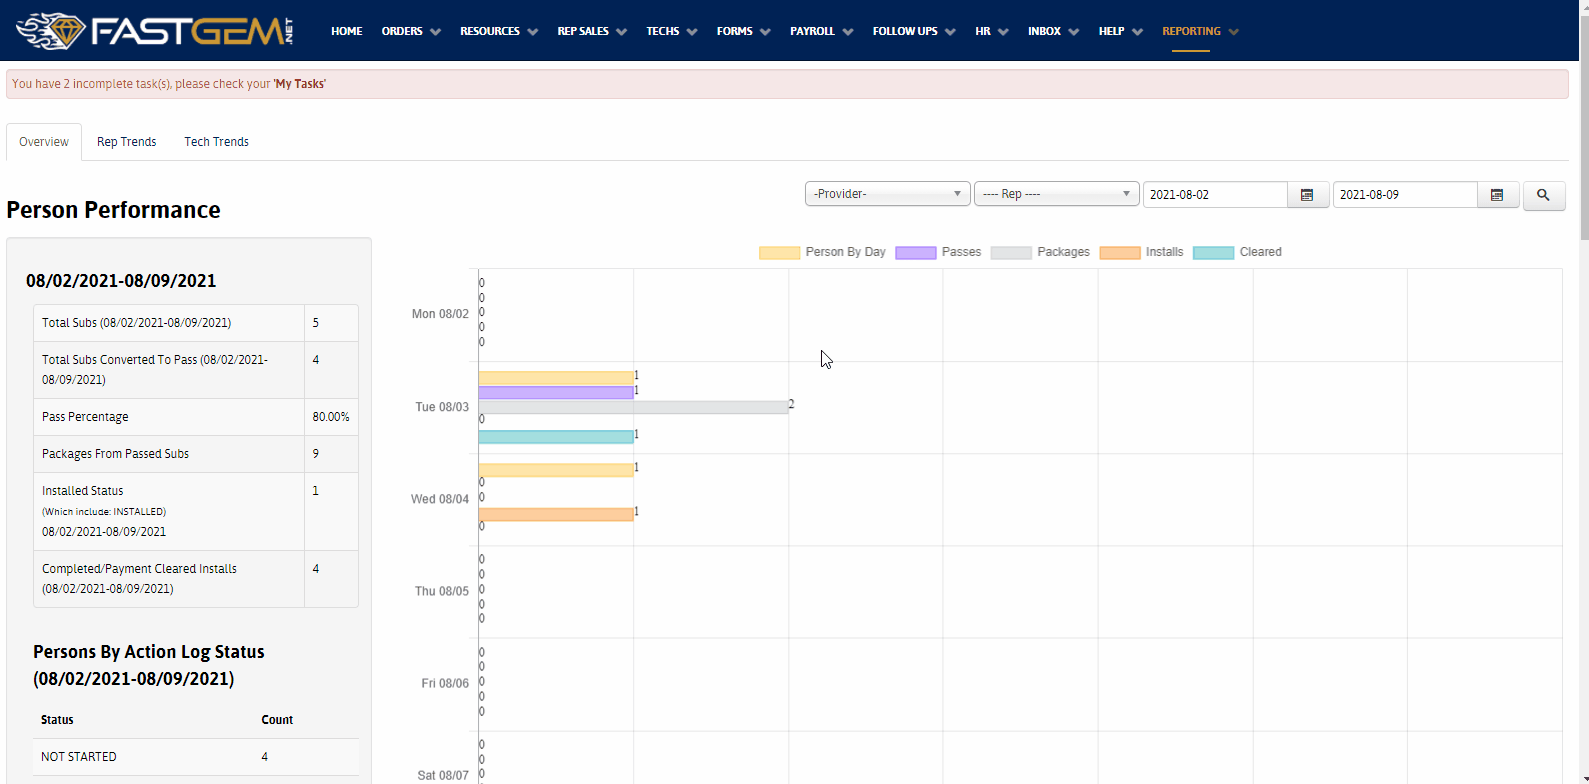Toggle the Packages legend swatch
1589x784 pixels.
click(1011, 253)
